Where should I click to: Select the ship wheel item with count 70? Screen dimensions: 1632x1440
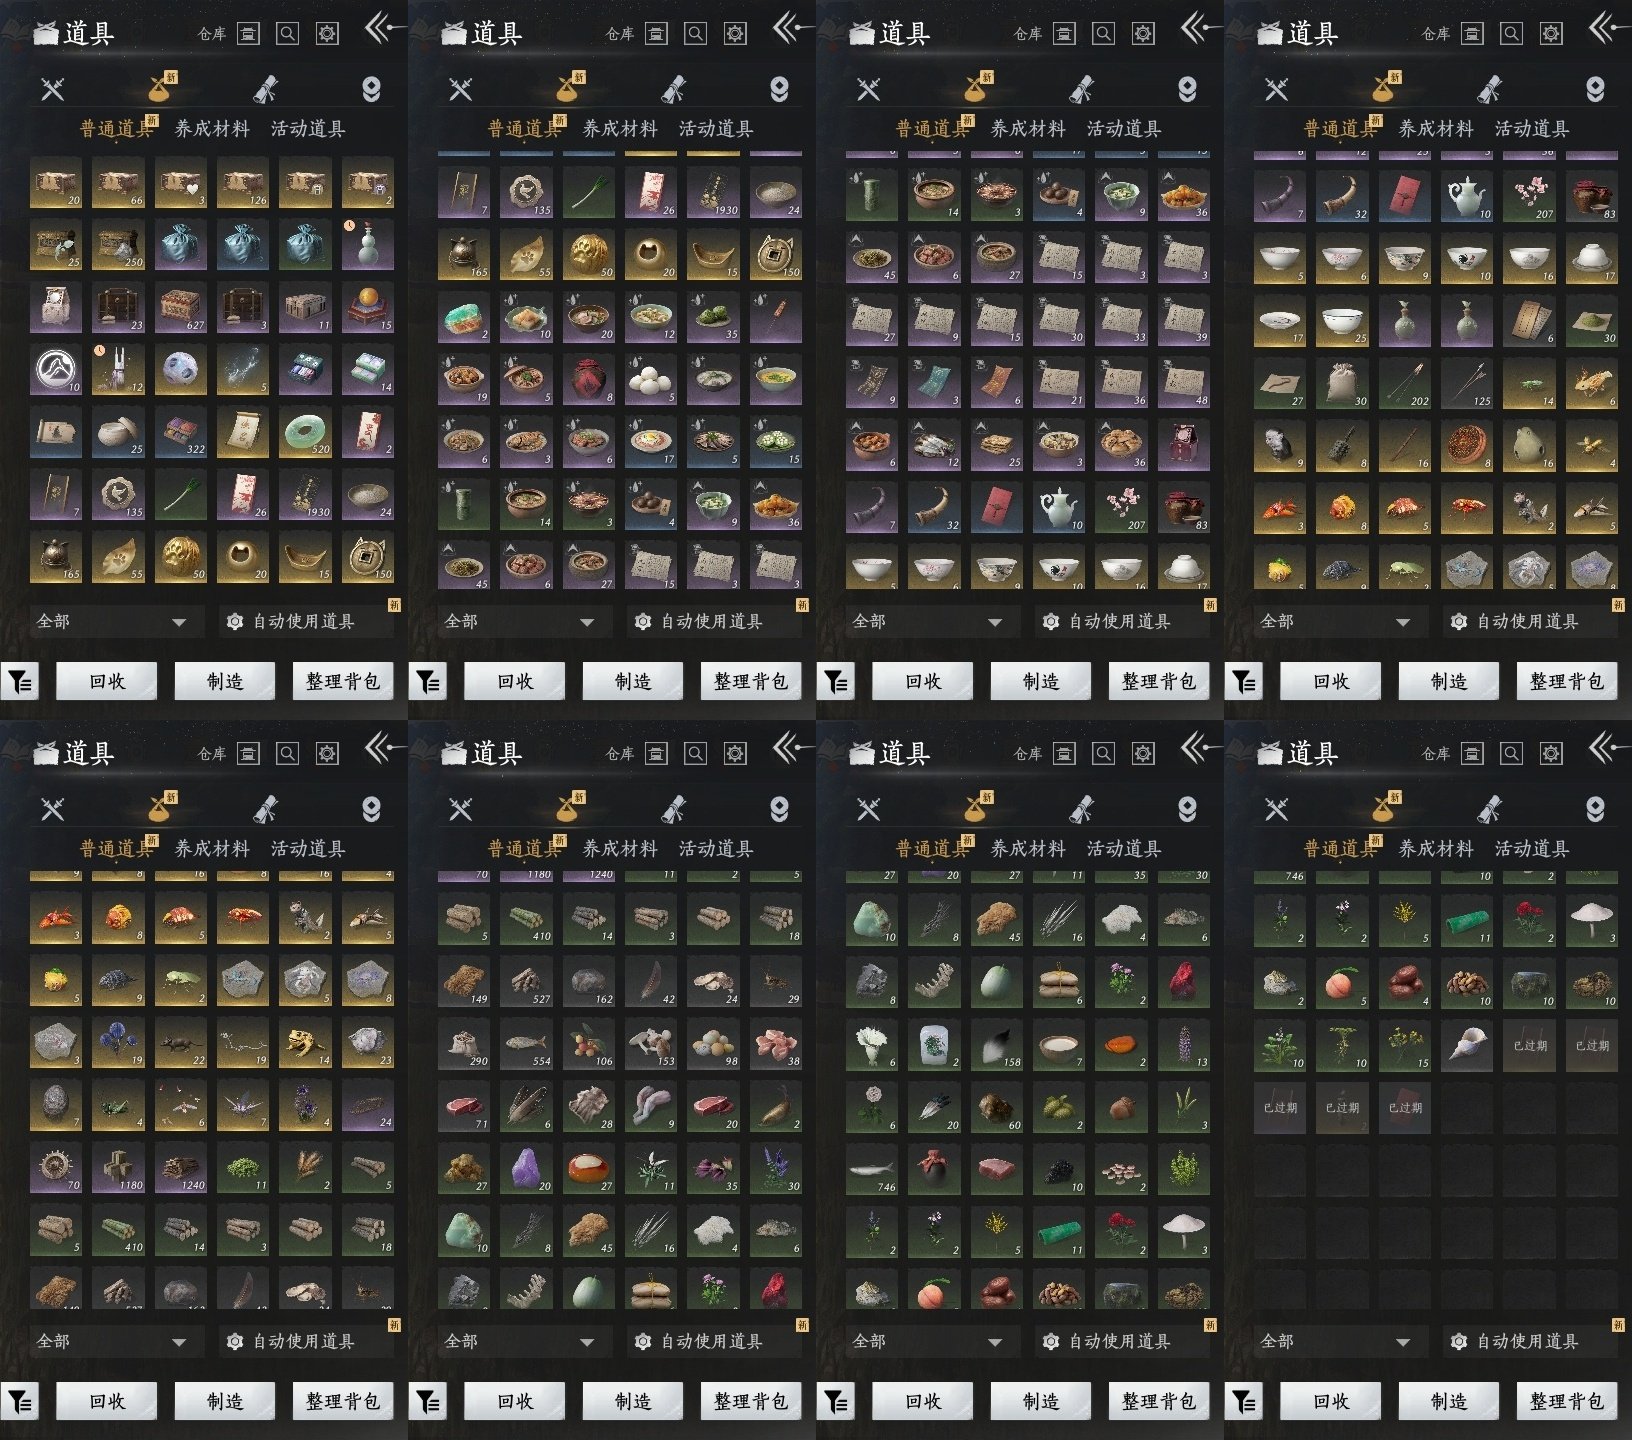point(56,1166)
